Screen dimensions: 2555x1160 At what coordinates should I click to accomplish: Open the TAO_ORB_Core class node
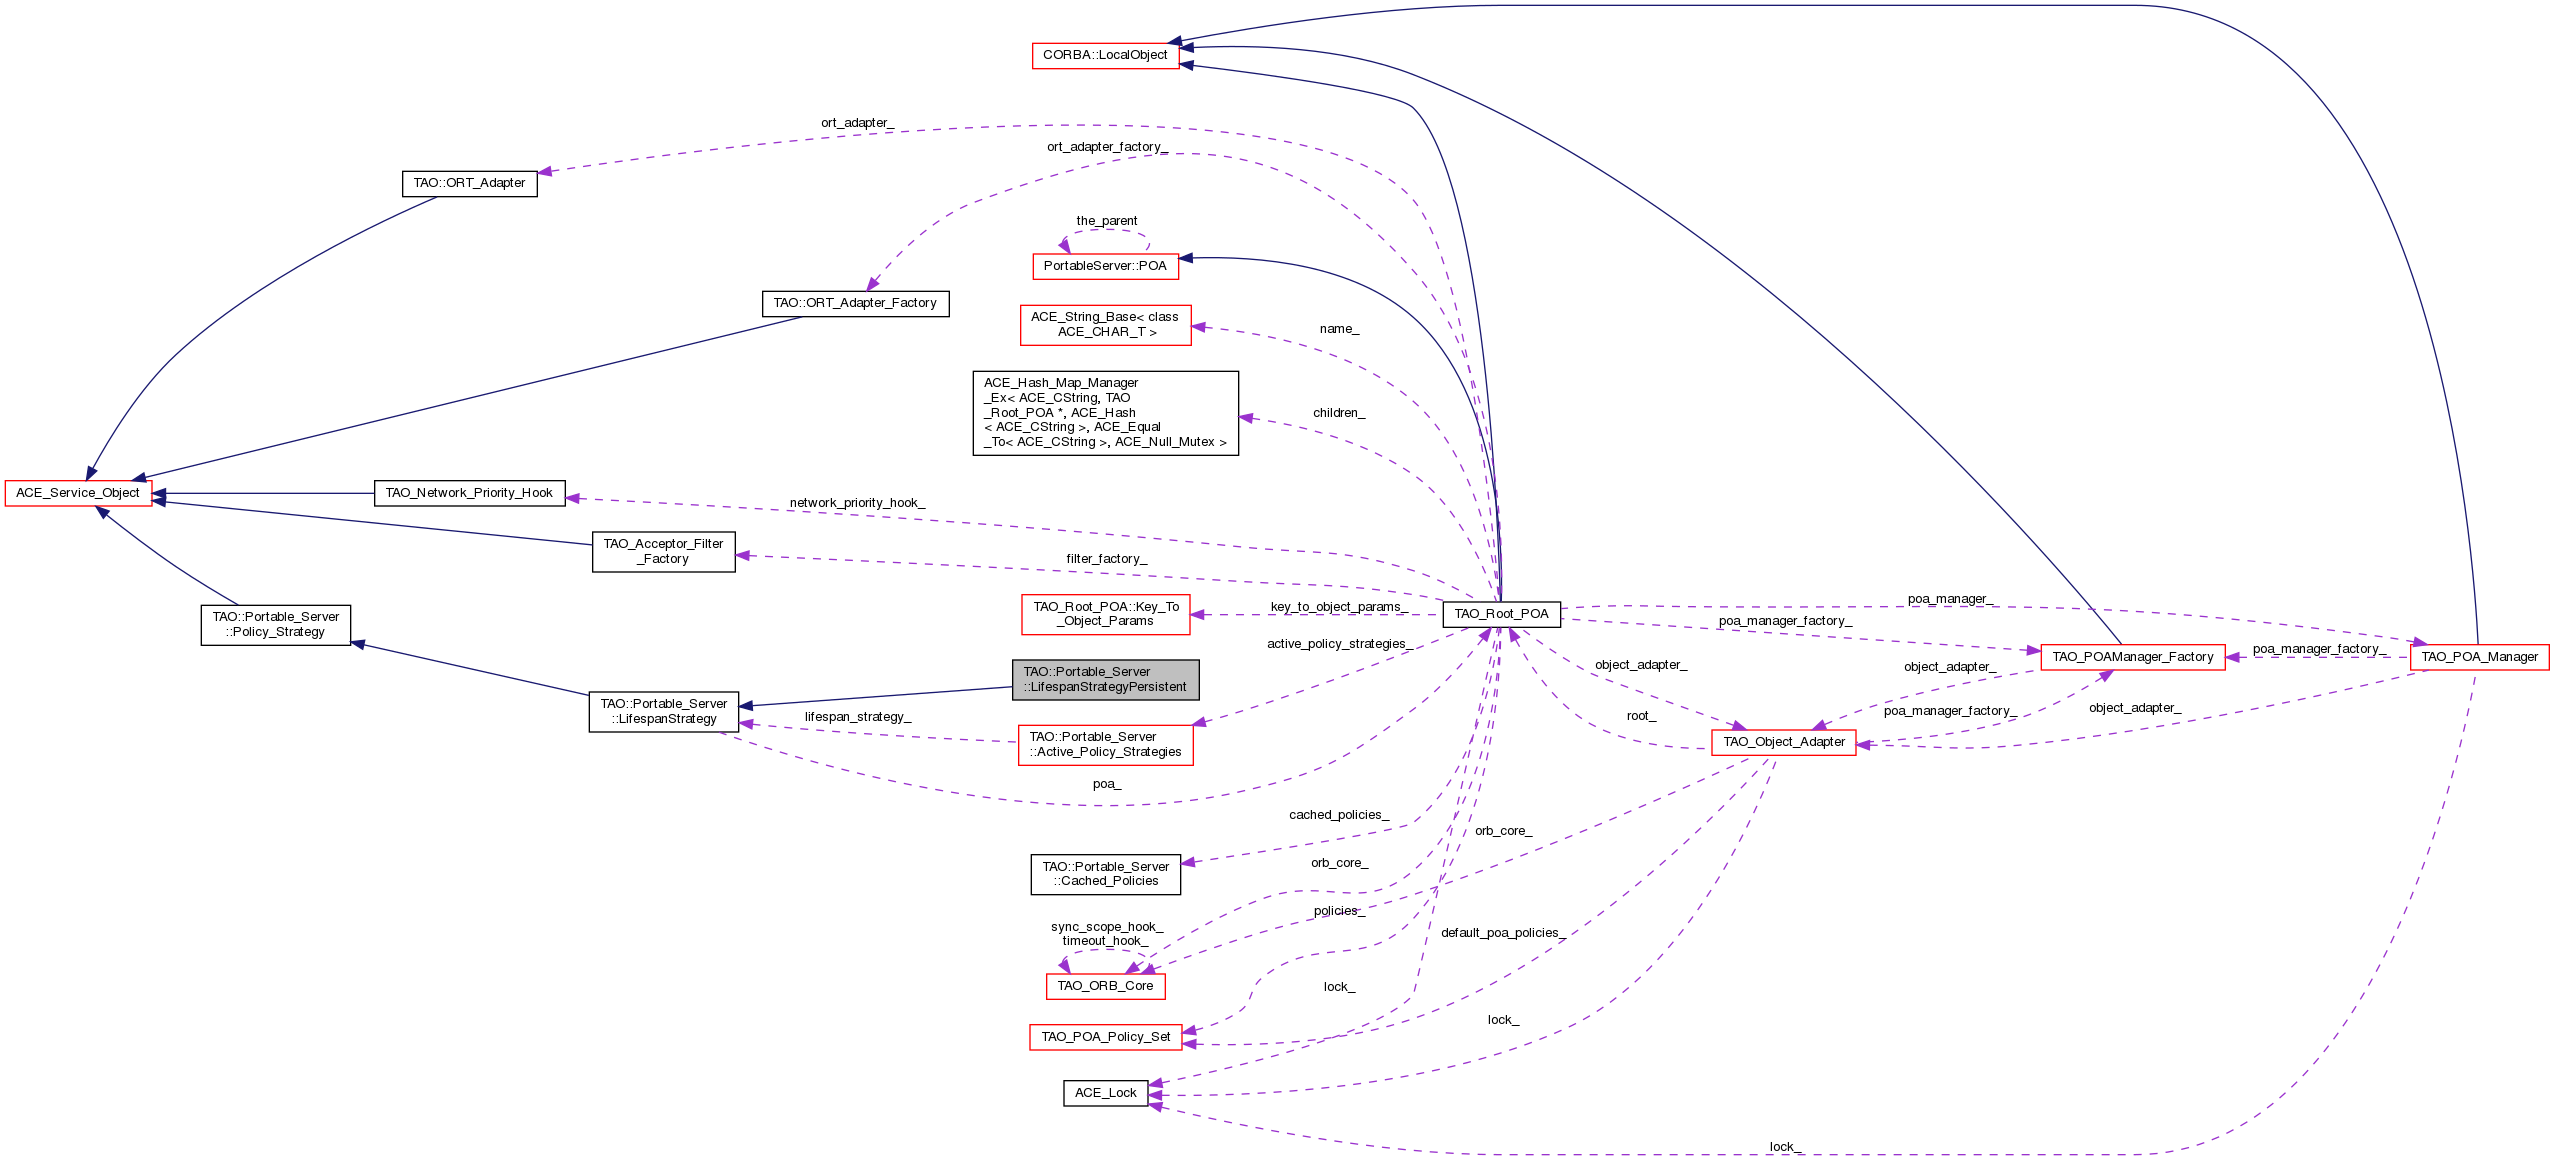tap(1105, 986)
